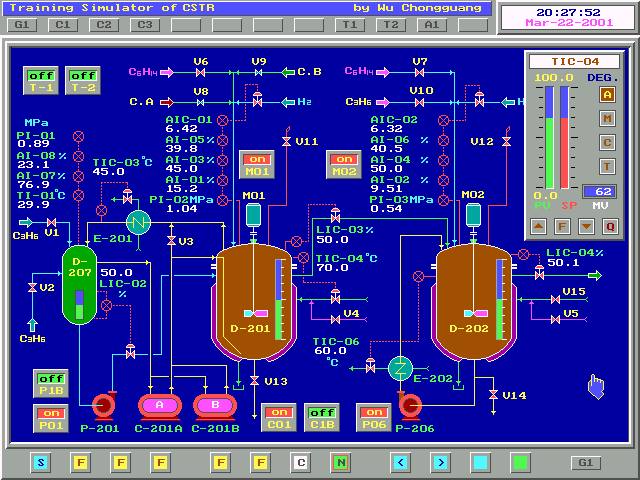Click pump P-201 symbol
This screenshot has width=640, height=480.
pyautogui.click(x=103, y=405)
